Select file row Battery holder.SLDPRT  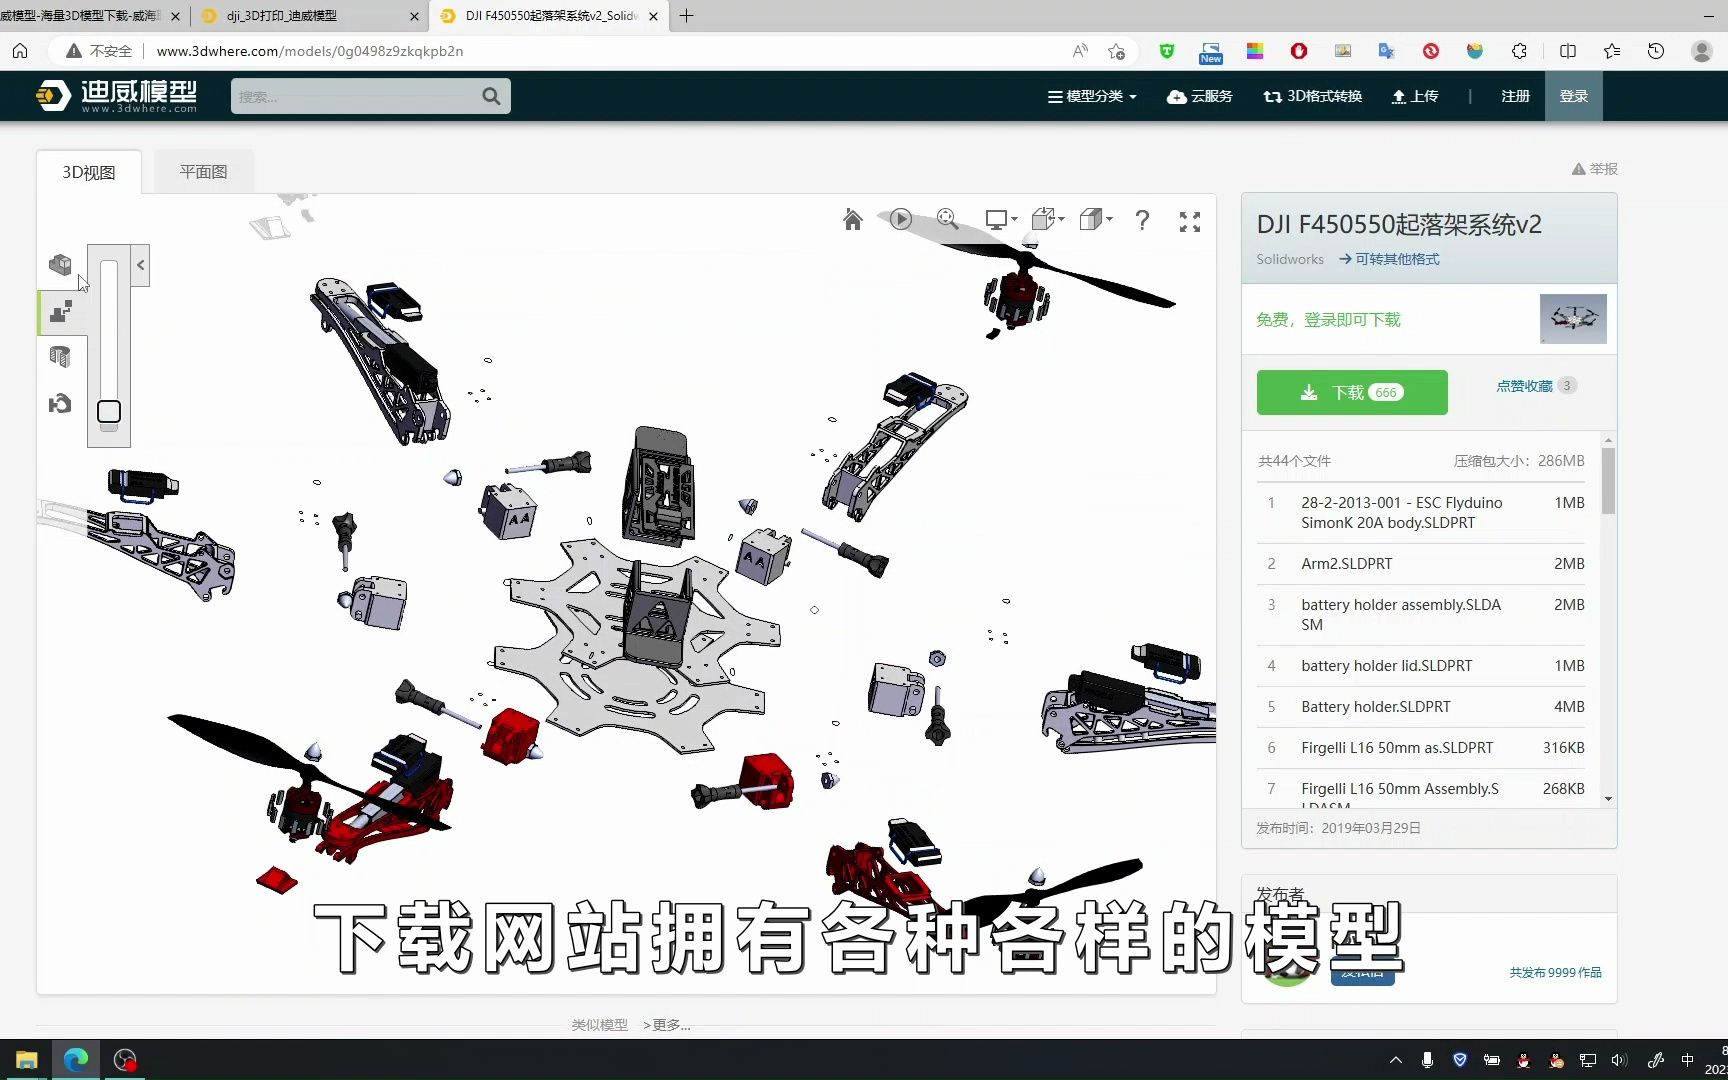click(x=1421, y=707)
